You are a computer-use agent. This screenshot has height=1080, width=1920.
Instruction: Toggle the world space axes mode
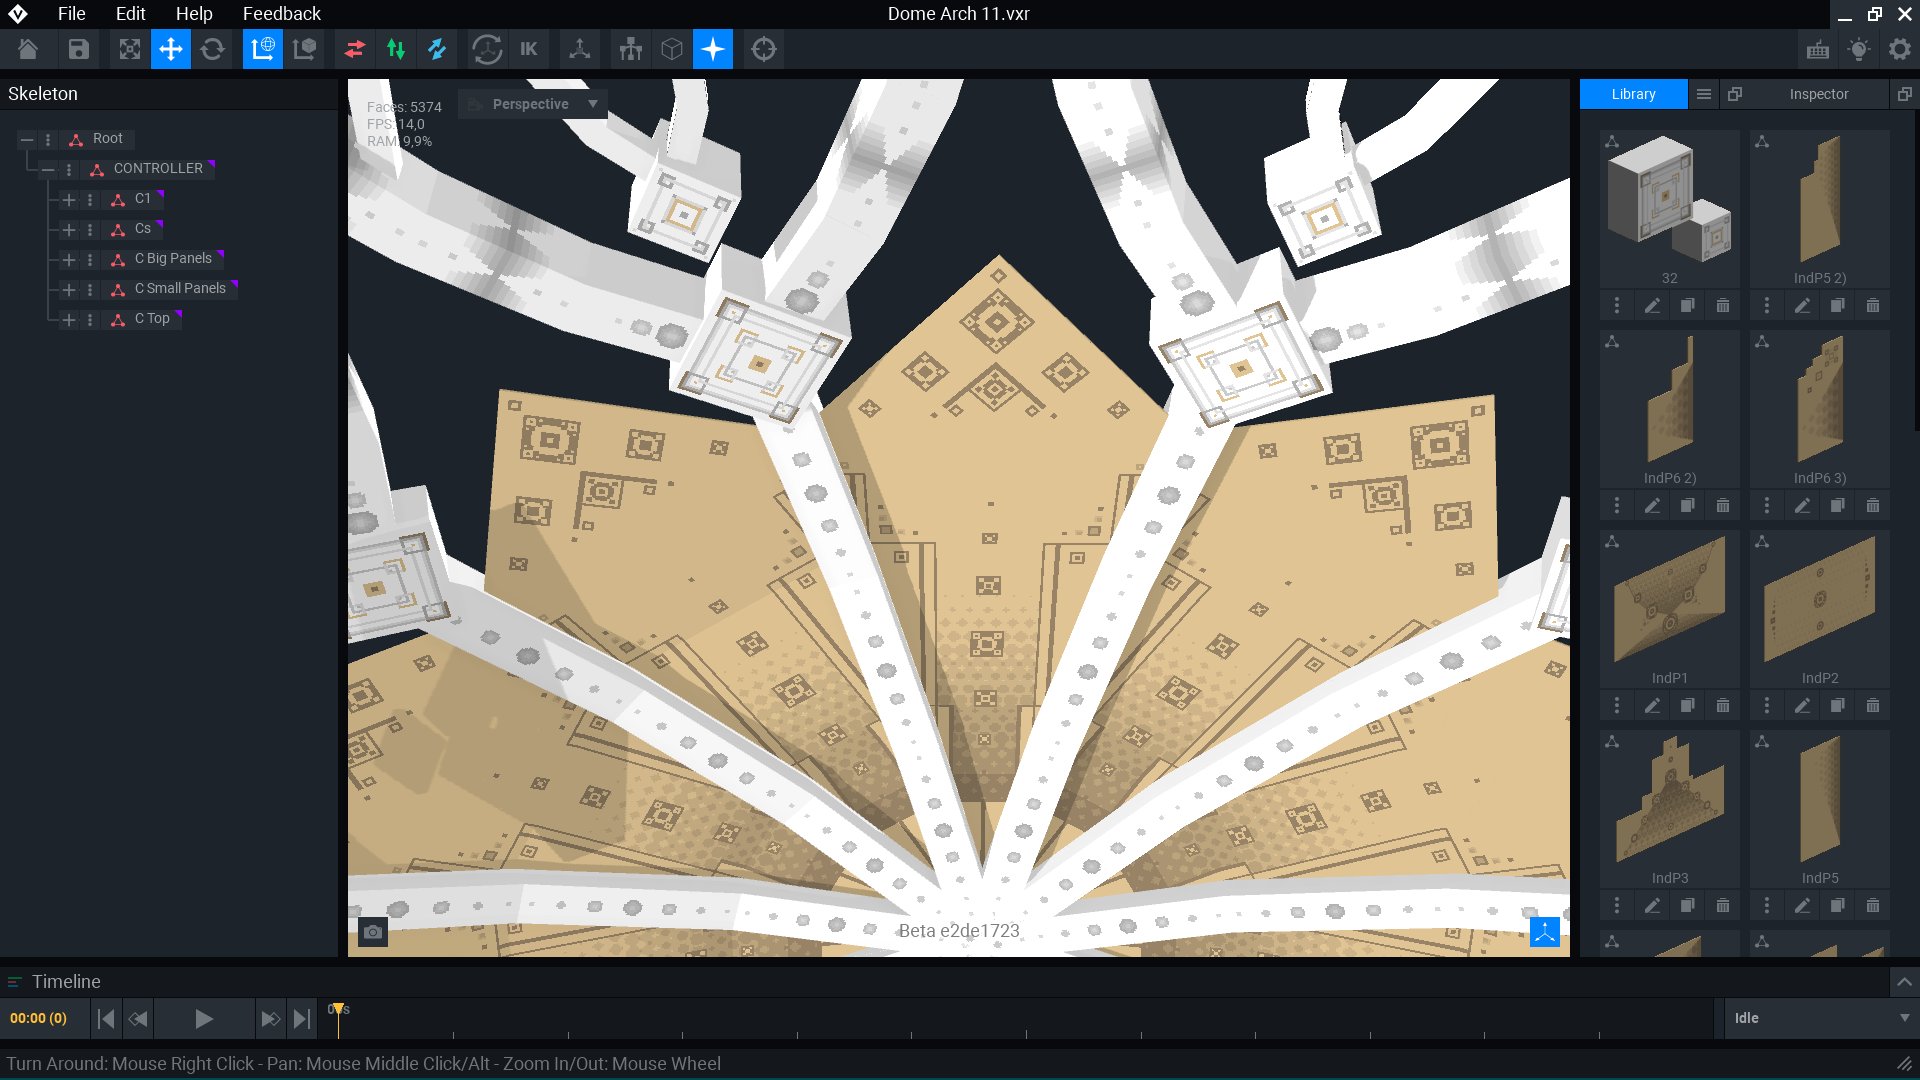pos(263,49)
